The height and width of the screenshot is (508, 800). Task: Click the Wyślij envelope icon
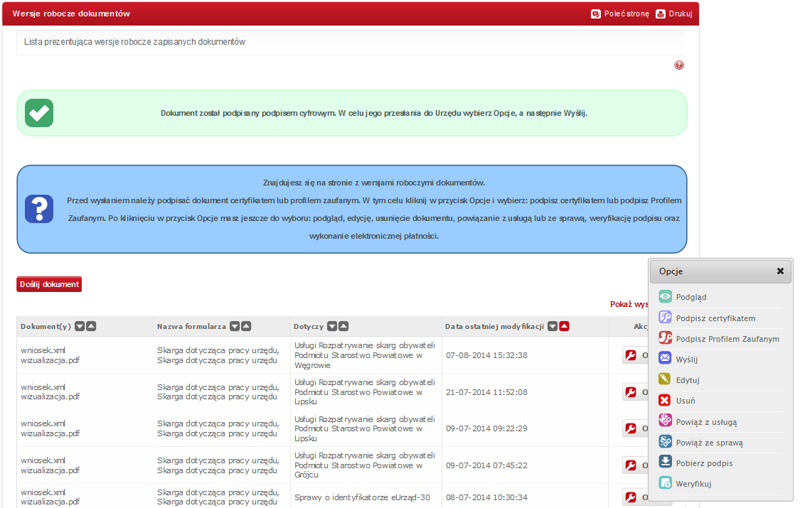tap(665, 359)
